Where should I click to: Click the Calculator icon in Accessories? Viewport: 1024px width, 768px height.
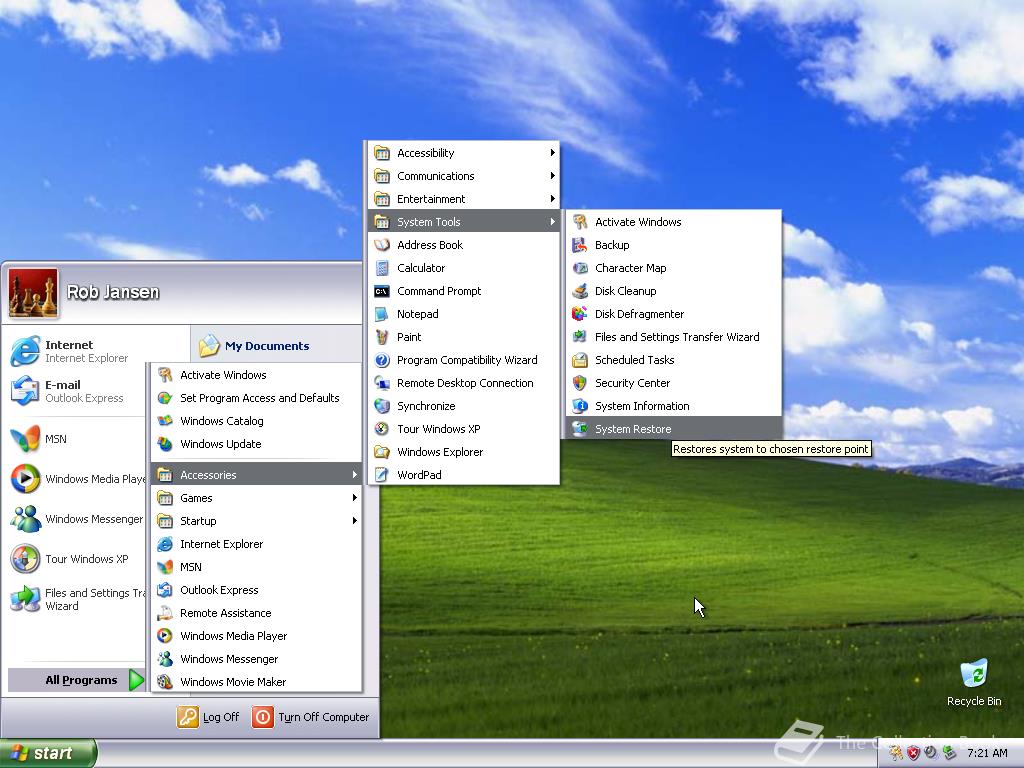pyautogui.click(x=382, y=268)
